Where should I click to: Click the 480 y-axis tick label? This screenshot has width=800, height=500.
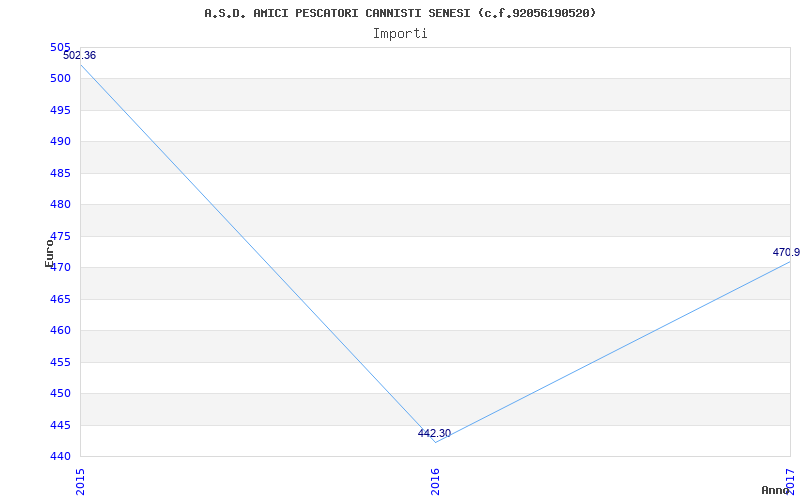click(60, 205)
